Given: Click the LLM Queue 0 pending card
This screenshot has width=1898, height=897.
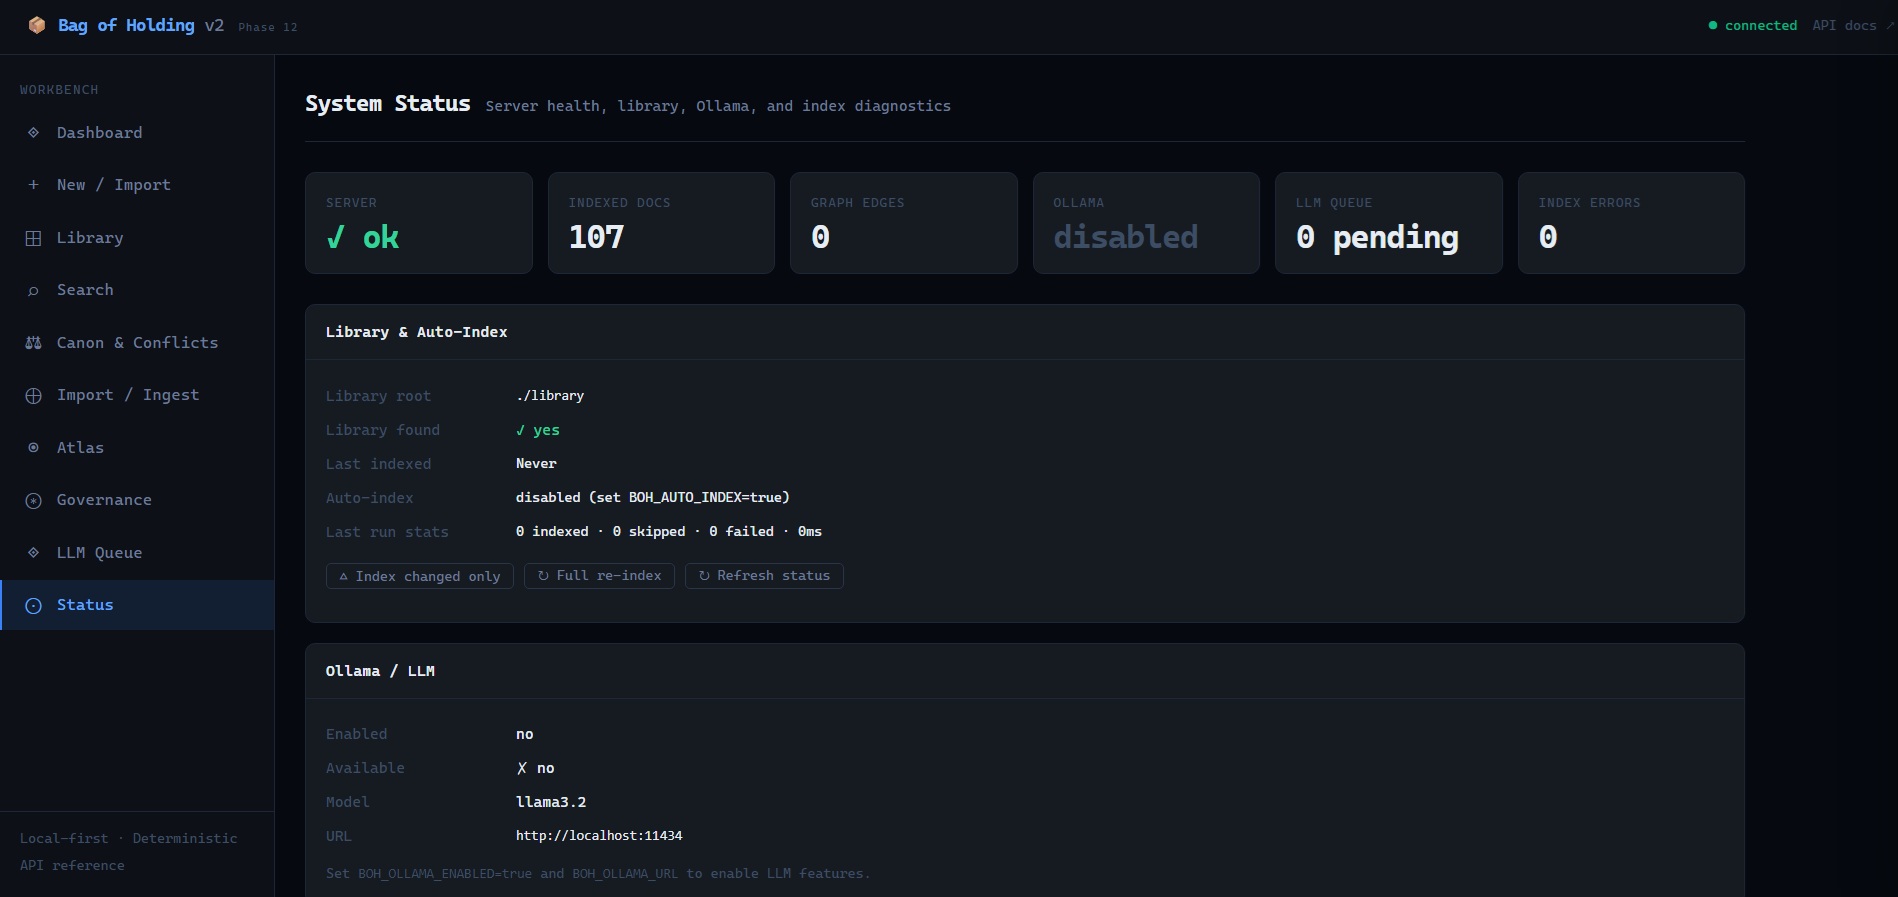Looking at the screenshot, I should click(x=1389, y=223).
